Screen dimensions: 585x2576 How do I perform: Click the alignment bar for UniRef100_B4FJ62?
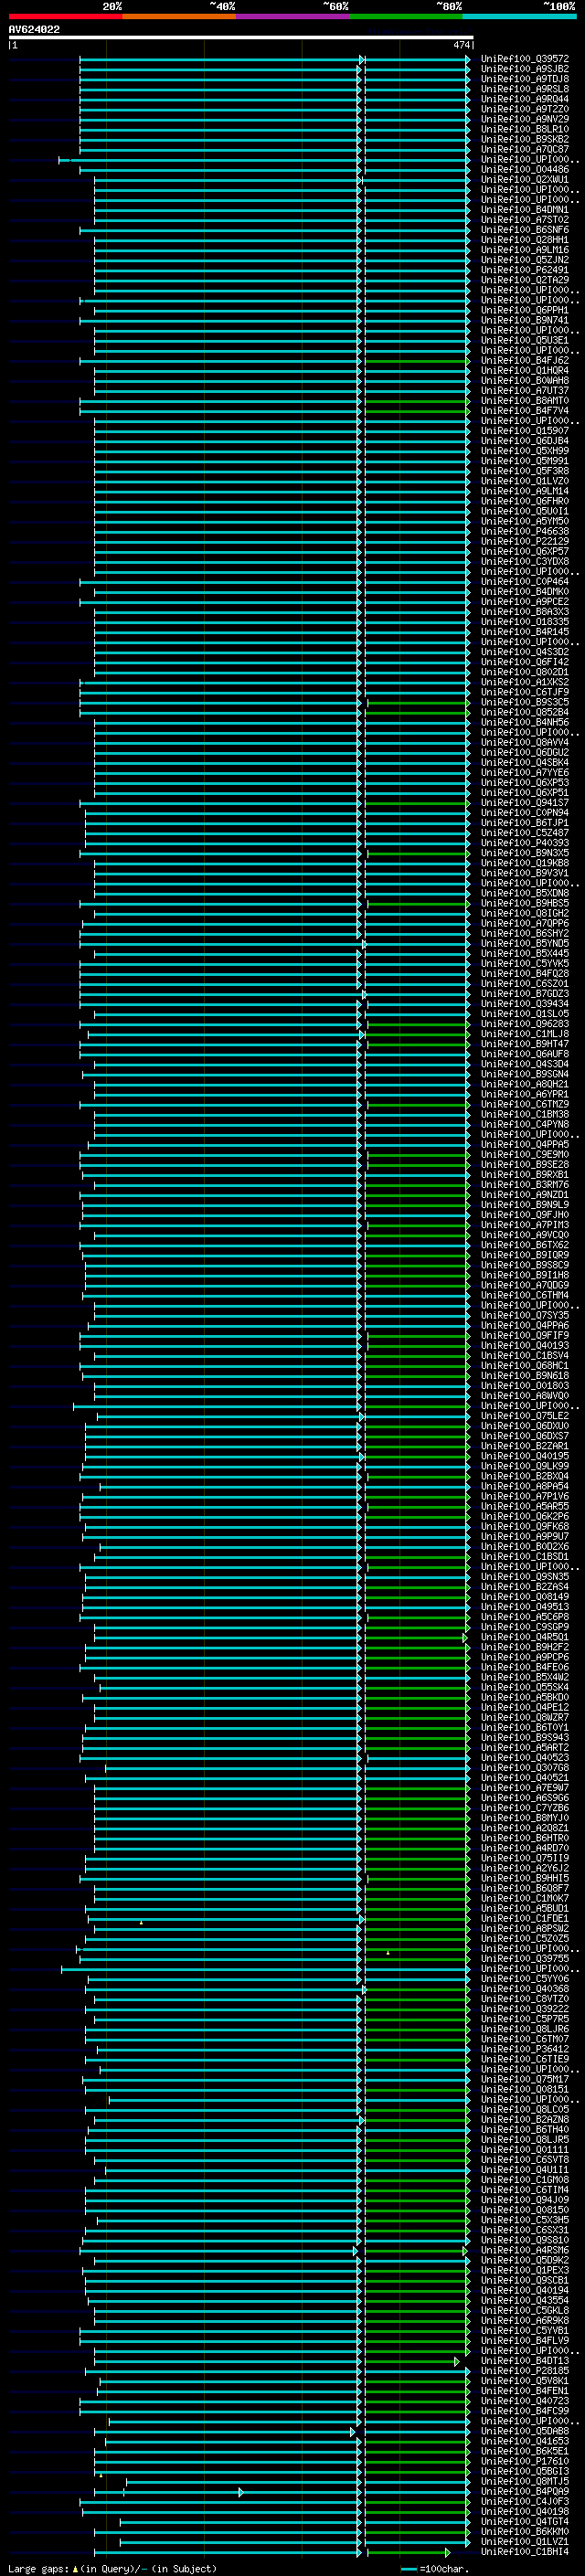(275, 361)
